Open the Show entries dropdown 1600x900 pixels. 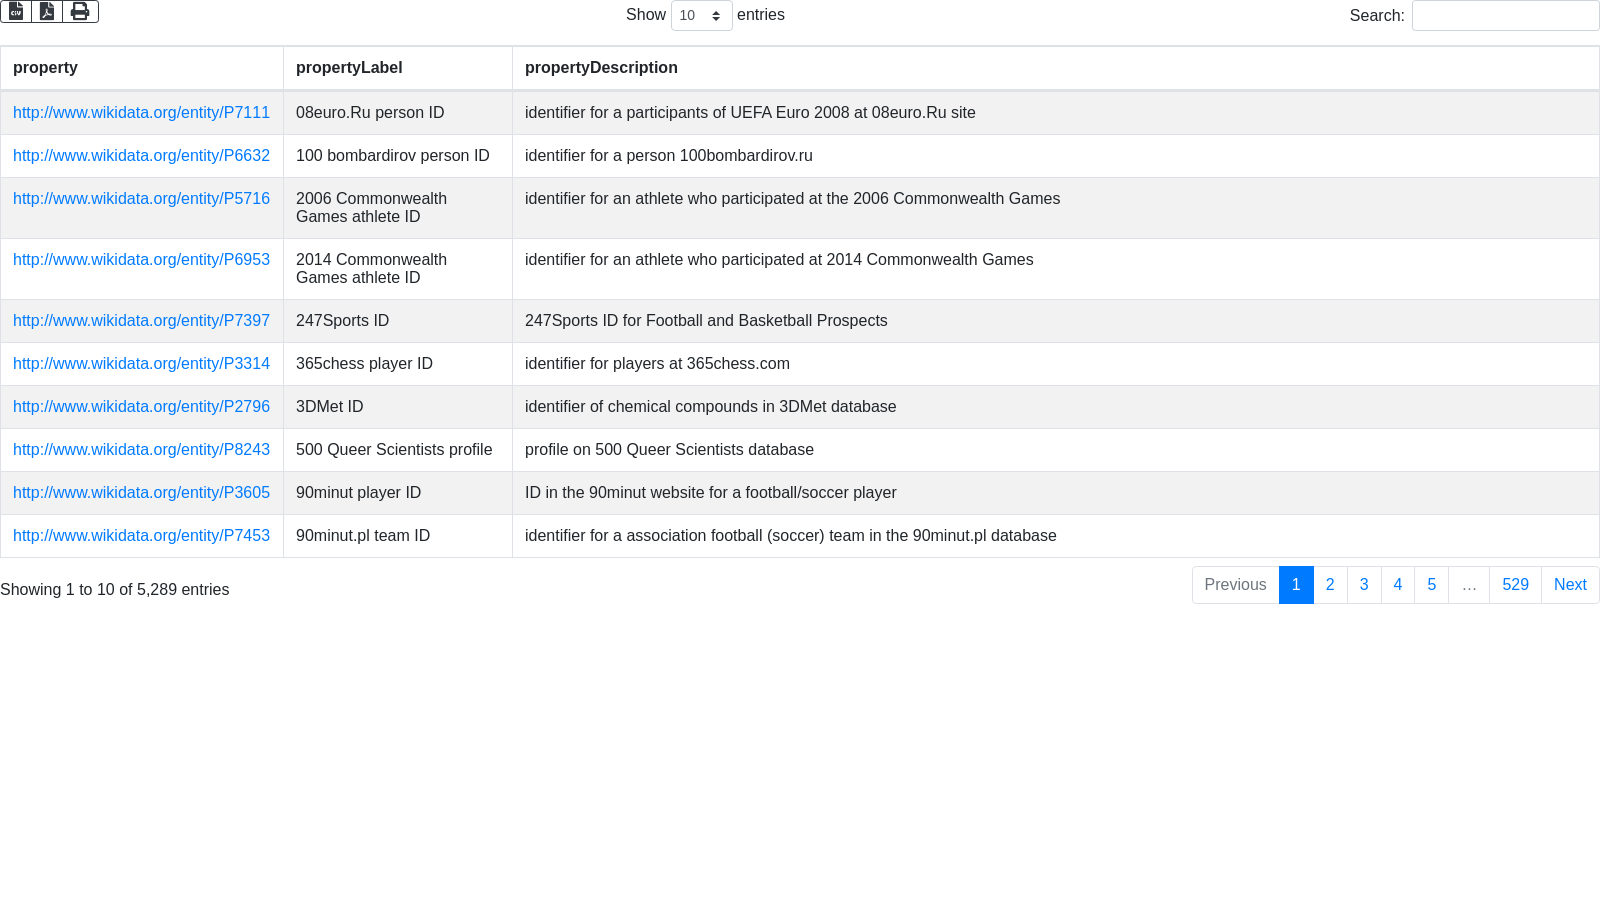tap(701, 16)
